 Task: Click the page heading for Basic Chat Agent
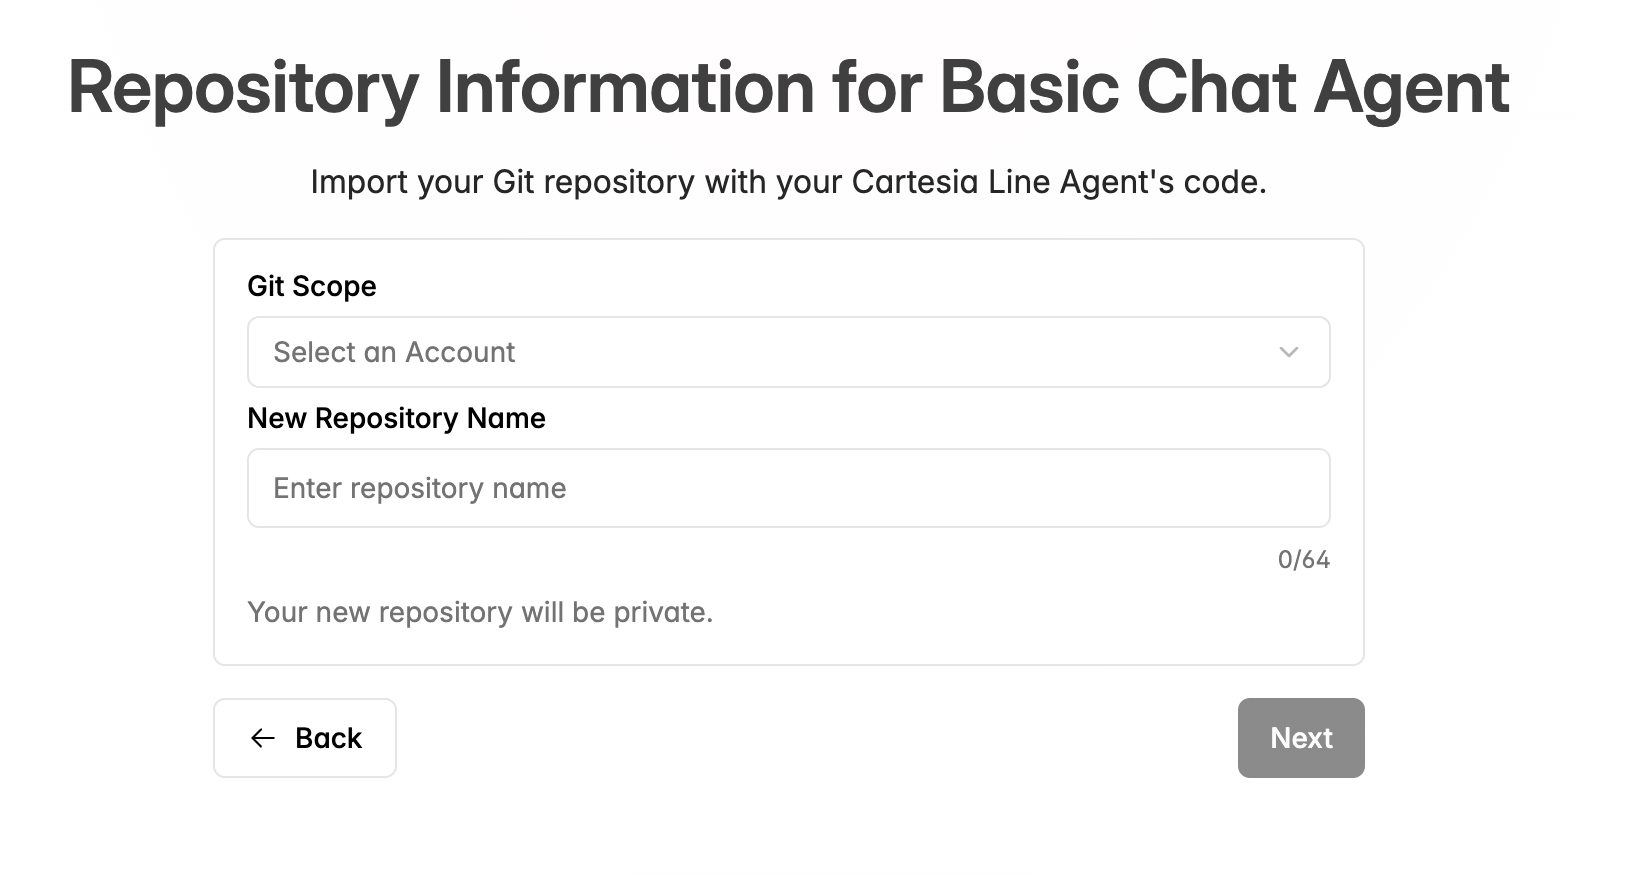coord(788,88)
